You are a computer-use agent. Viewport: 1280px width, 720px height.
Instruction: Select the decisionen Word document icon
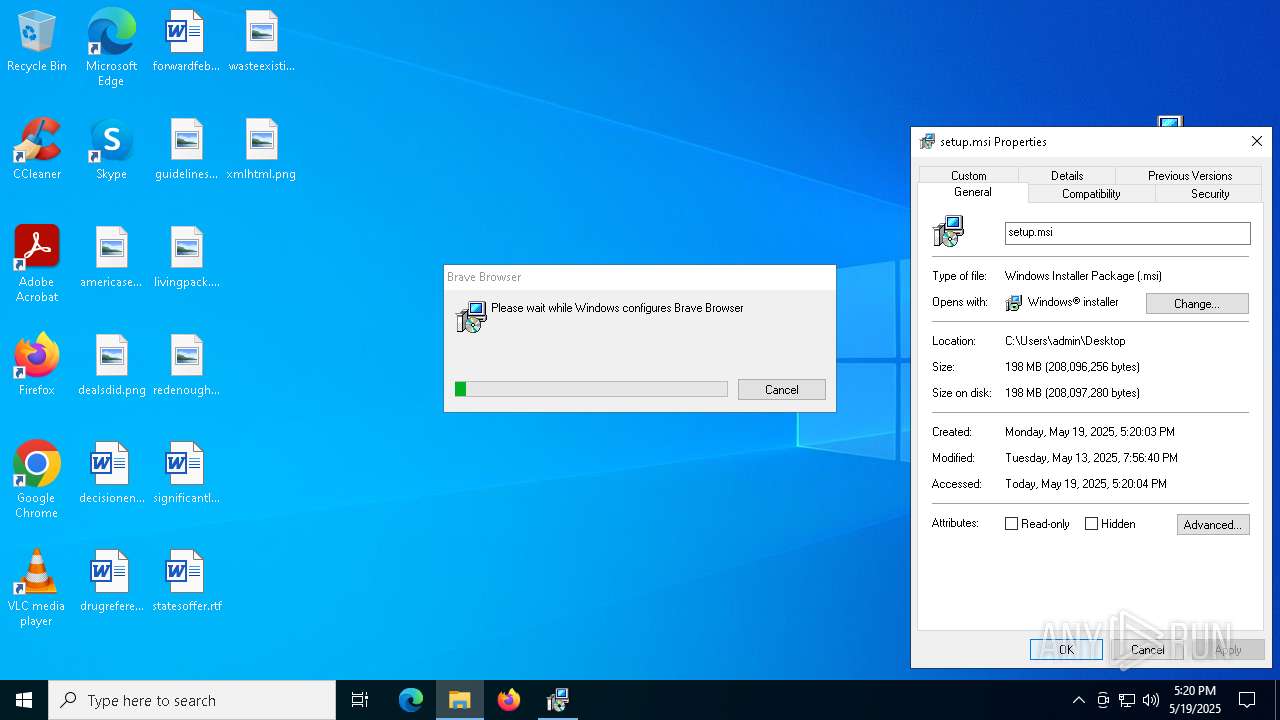pos(111,473)
